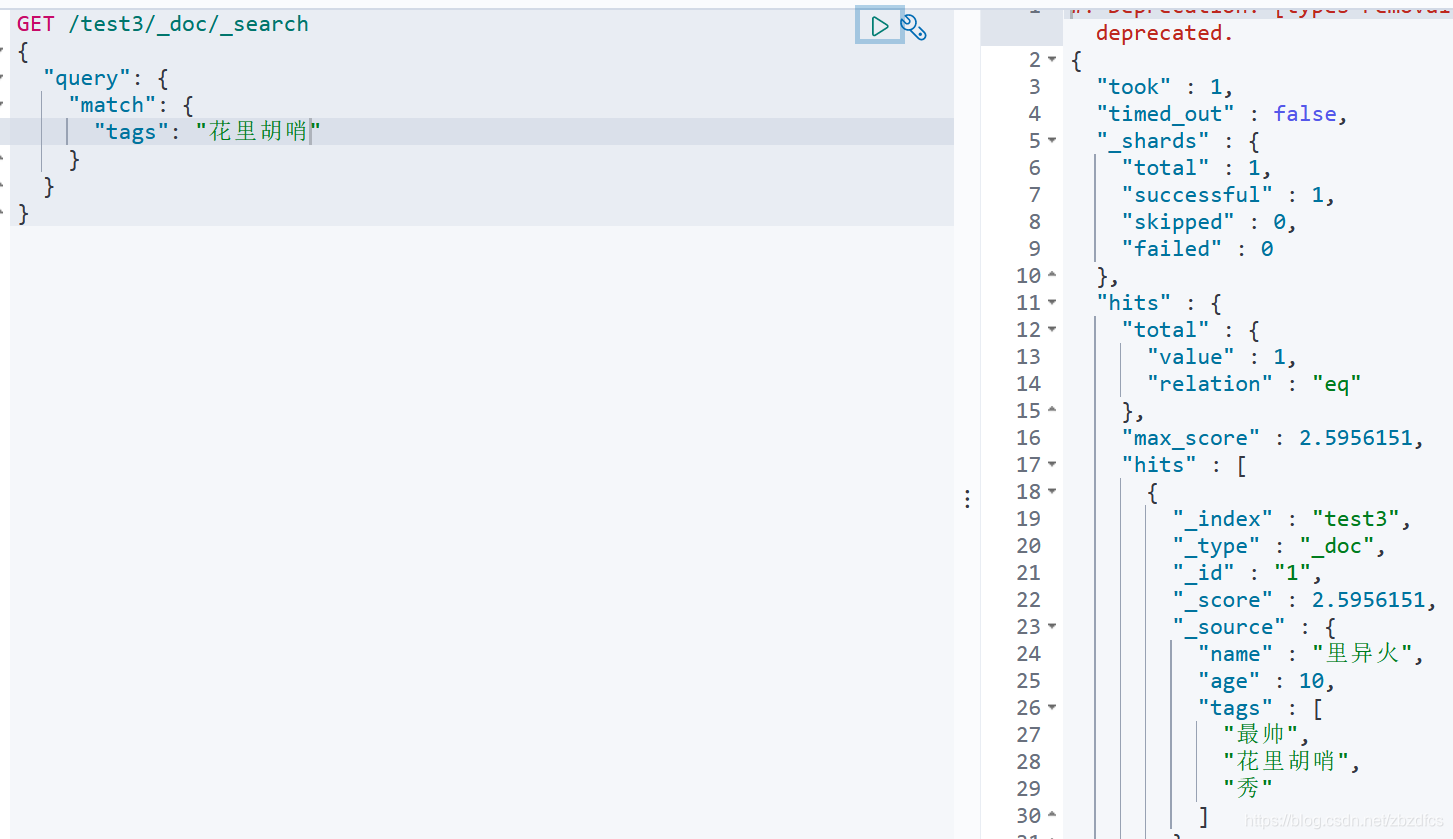The height and width of the screenshot is (839, 1453).
Task: Click the "skipped" : 0 line
Action: (x=1209, y=222)
